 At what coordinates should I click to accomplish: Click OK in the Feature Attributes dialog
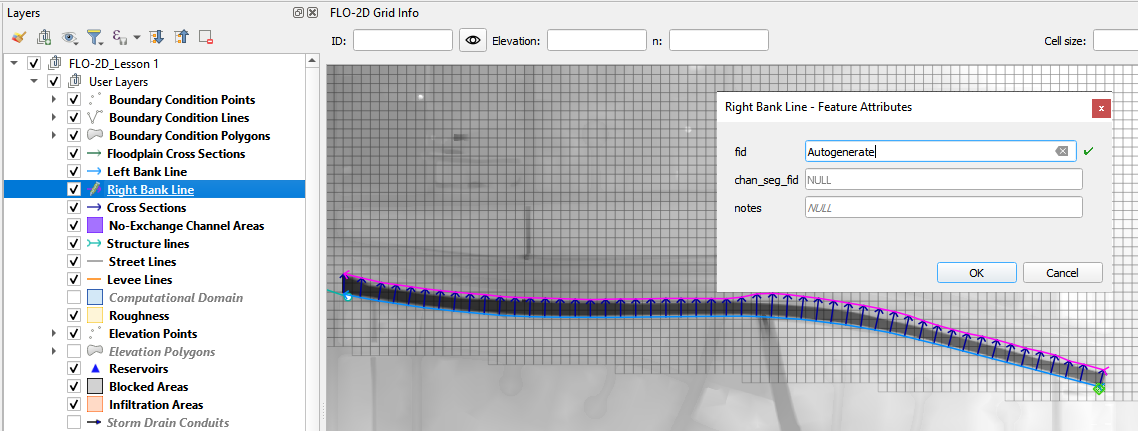point(976,273)
